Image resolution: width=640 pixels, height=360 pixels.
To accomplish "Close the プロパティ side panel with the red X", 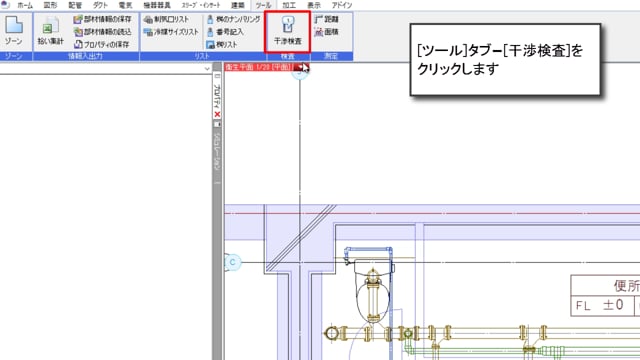I will click(217, 114).
